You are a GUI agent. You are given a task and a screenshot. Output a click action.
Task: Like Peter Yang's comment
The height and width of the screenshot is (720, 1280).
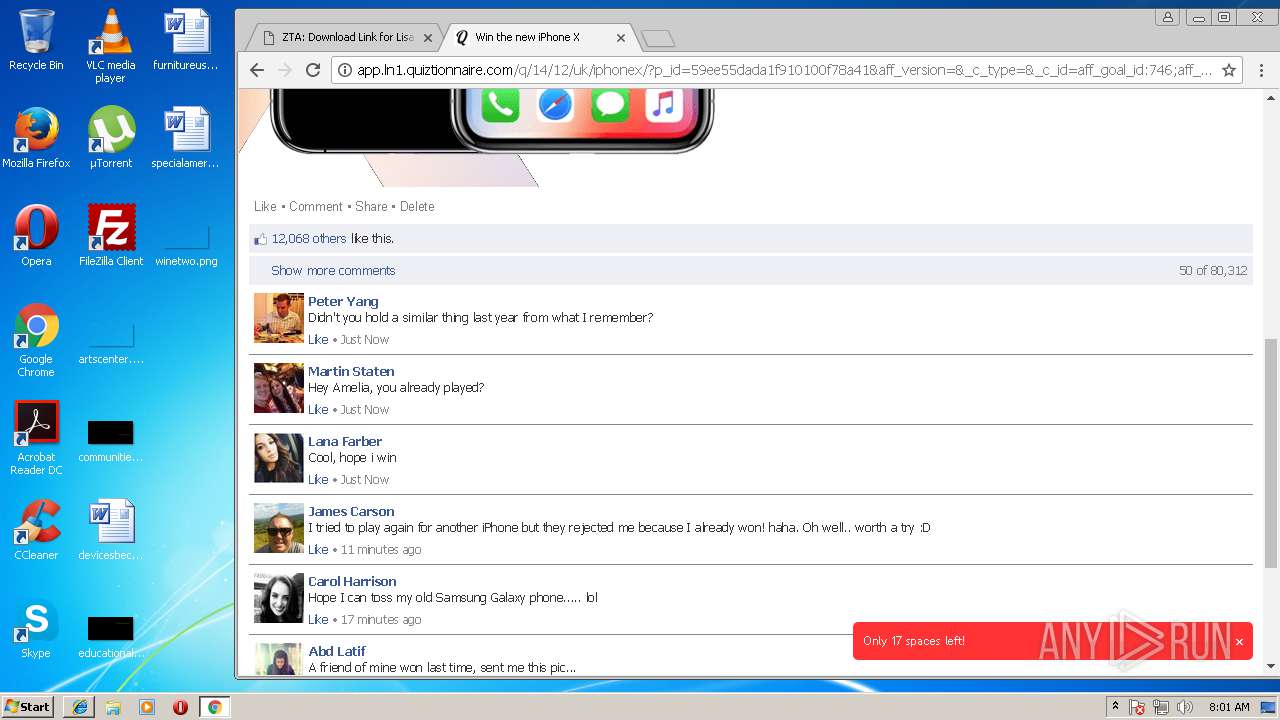point(318,339)
